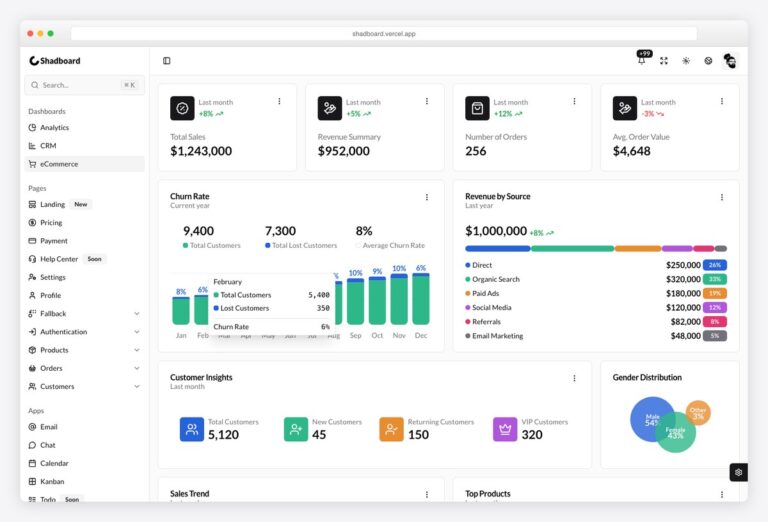The image size is (768, 522).
Task: Open Avg. Order Value card options menu
Action: coord(721,101)
